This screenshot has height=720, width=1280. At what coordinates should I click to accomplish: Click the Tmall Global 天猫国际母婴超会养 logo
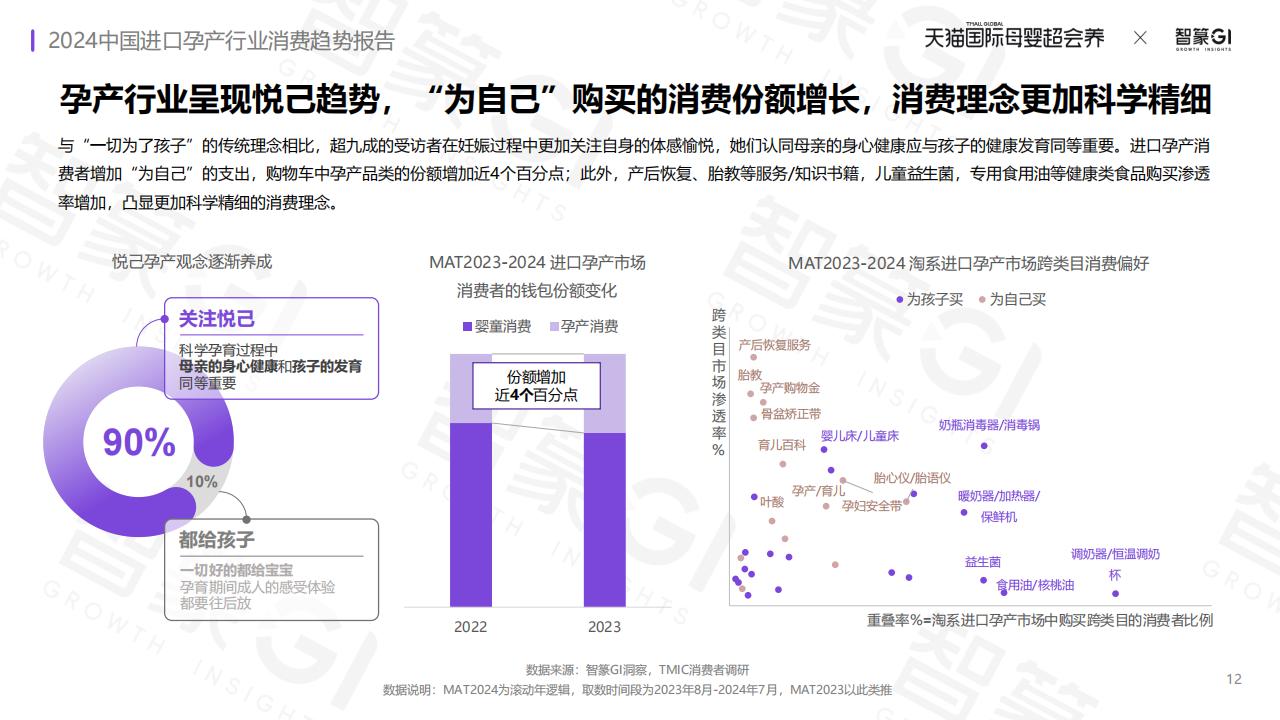coord(1014,37)
